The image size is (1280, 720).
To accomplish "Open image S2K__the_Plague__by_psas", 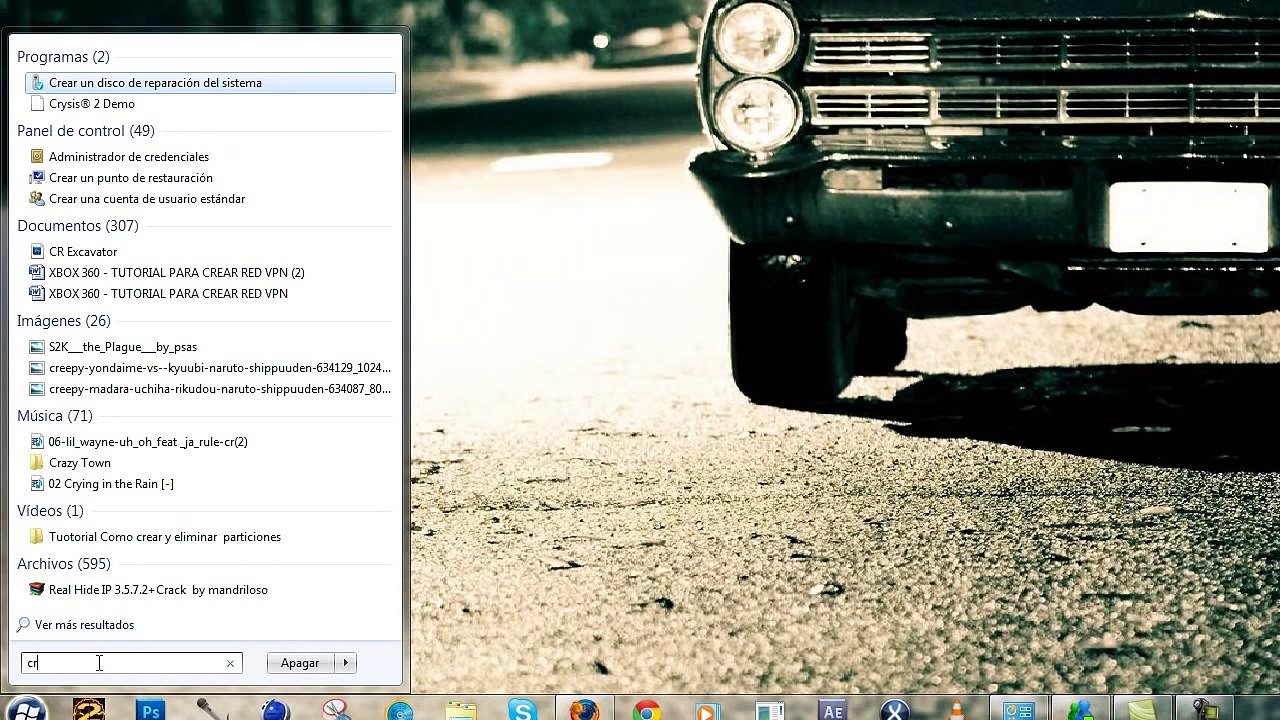I will coord(122,347).
